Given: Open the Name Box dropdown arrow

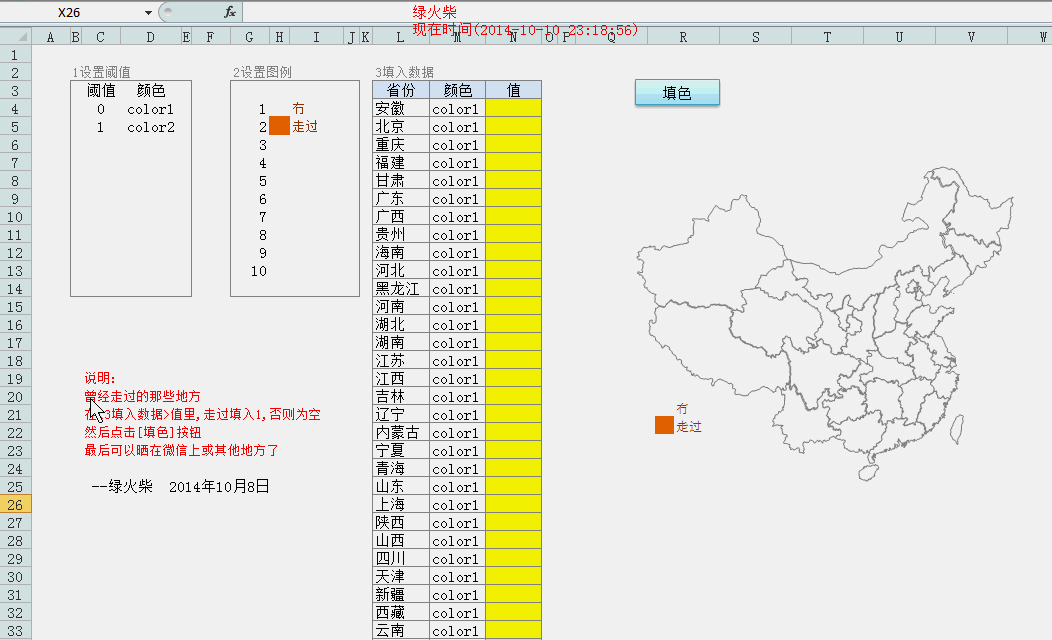Looking at the screenshot, I should tap(148, 12).
